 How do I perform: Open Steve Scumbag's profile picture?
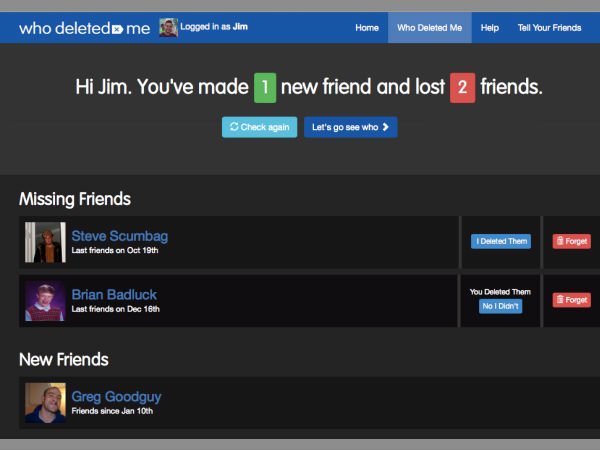pyautogui.click(x=45, y=242)
